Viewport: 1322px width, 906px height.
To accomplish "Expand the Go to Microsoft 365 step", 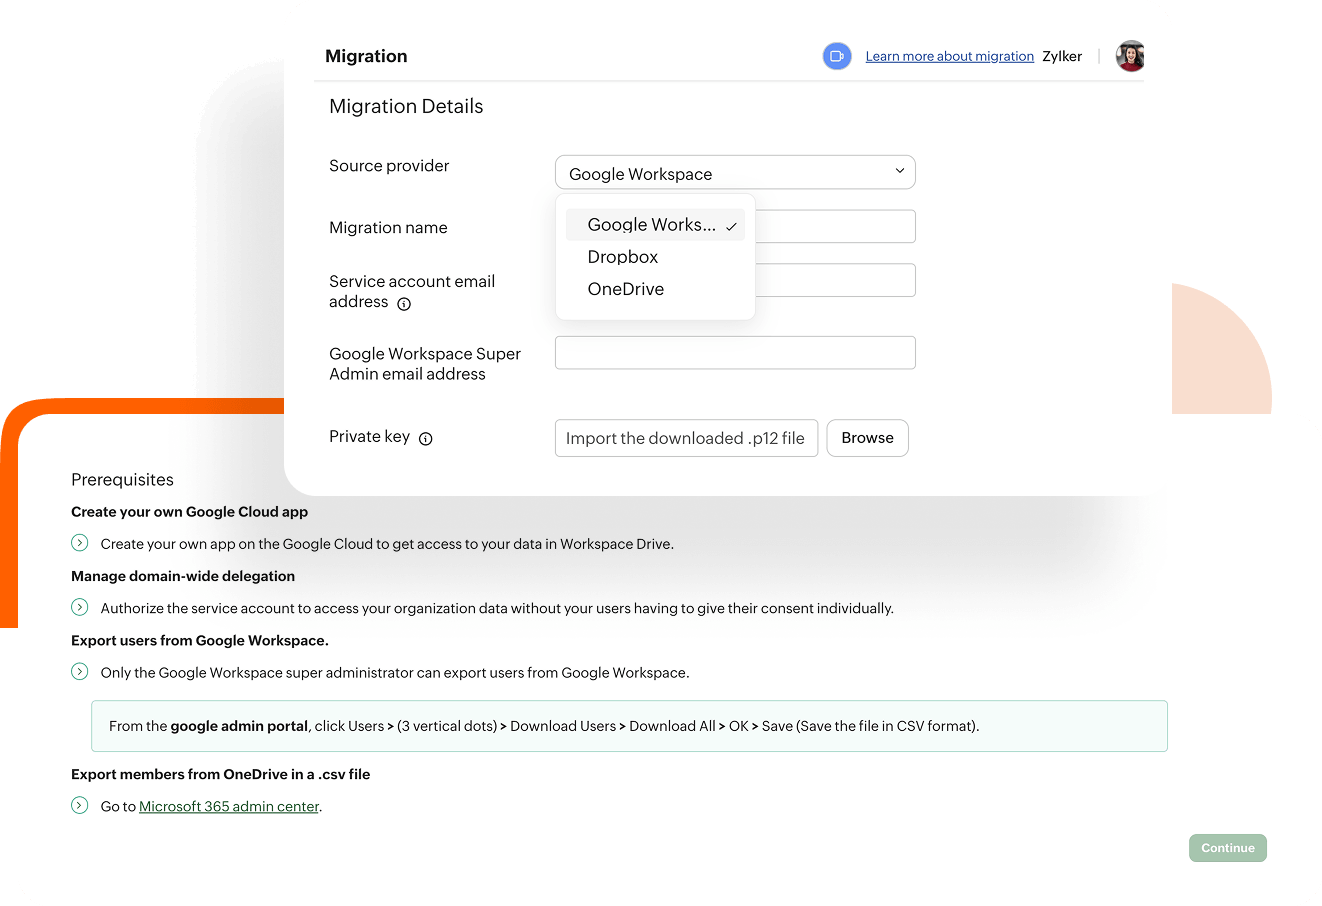I will coord(80,805).
